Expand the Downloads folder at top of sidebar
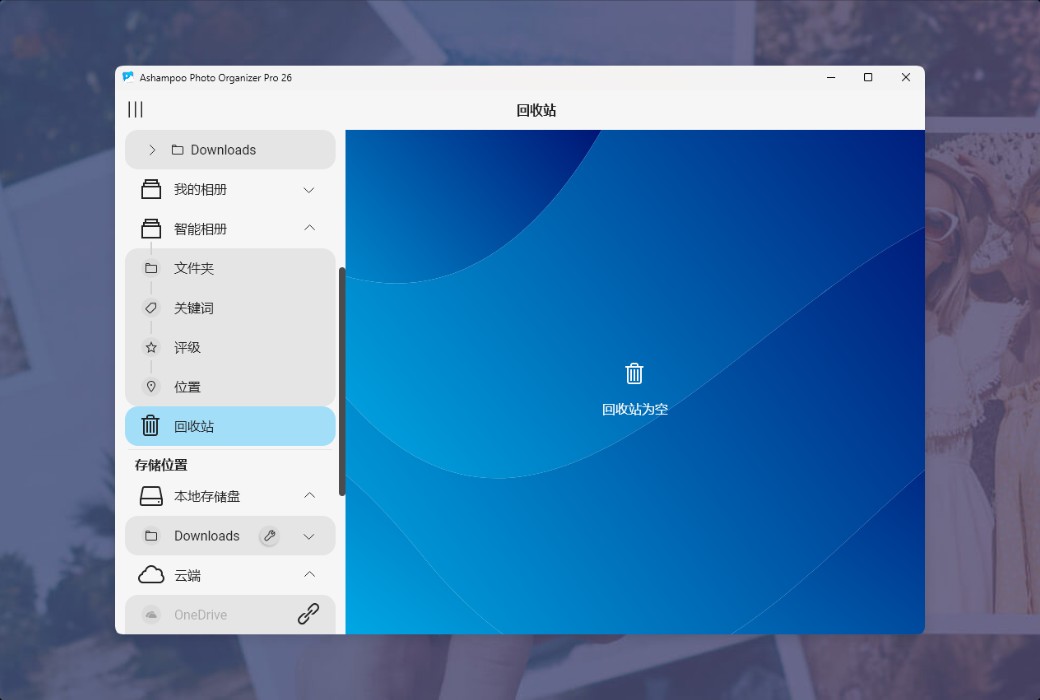 click(x=152, y=149)
